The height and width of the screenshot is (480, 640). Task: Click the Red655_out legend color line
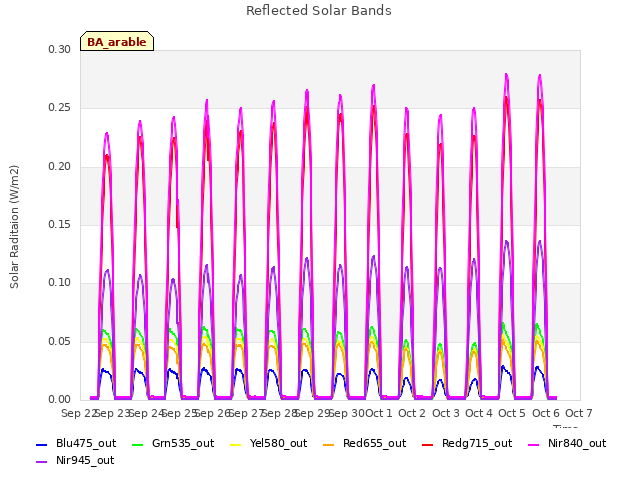click(329, 445)
